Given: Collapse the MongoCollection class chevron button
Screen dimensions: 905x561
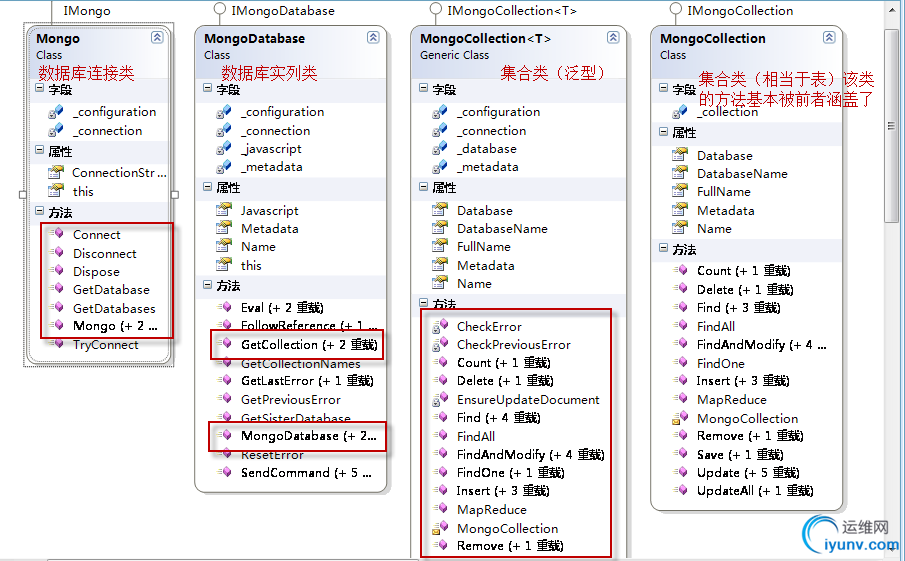Looking at the screenshot, I should pyautogui.click(x=829, y=38).
